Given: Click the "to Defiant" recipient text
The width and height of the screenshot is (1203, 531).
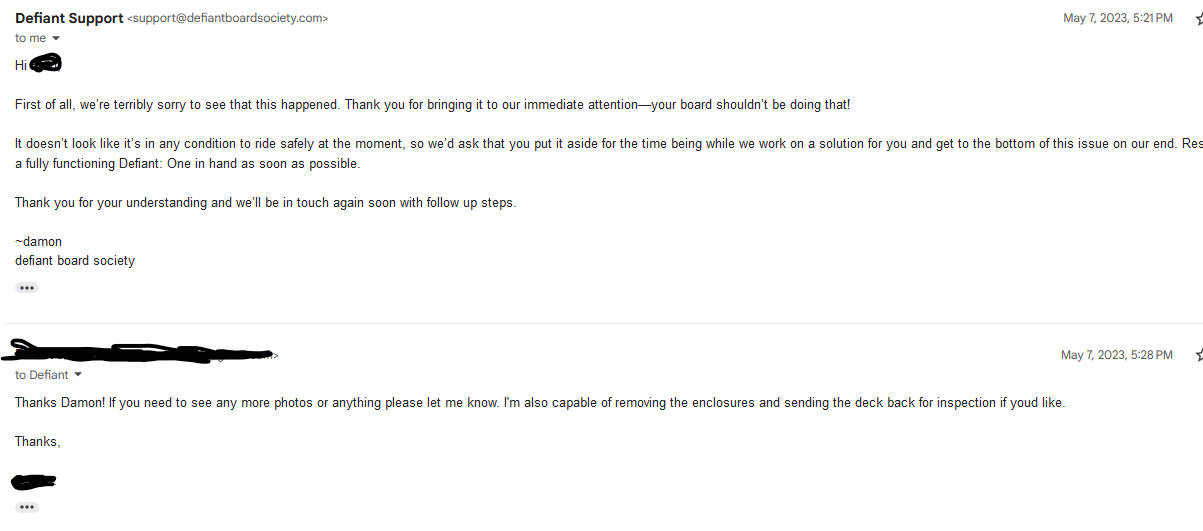Looking at the screenshot, I should click(42, 375).
